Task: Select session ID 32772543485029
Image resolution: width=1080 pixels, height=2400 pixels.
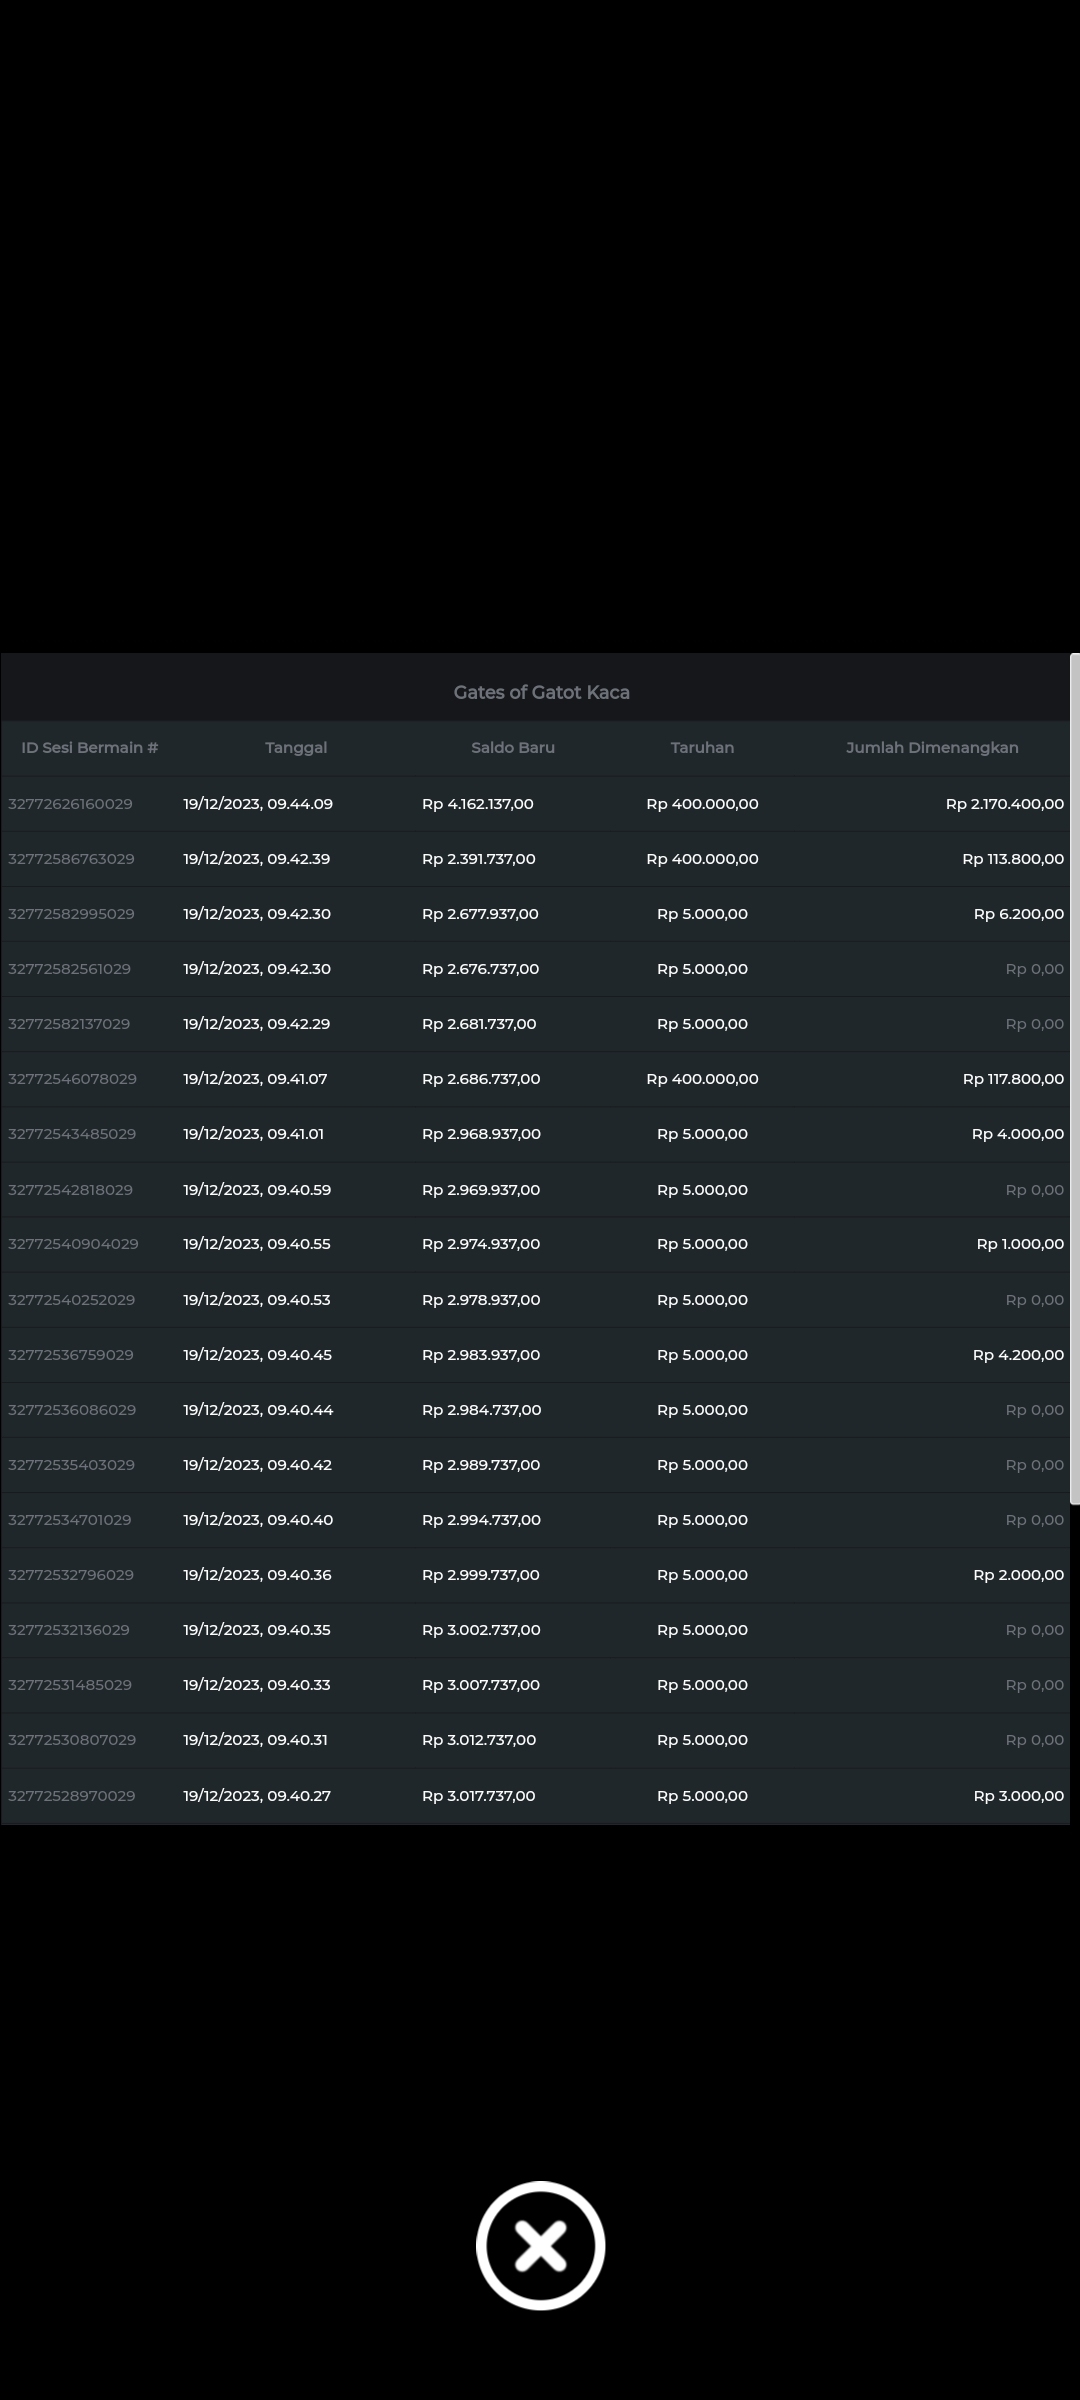Action: tap(72, 1134)
